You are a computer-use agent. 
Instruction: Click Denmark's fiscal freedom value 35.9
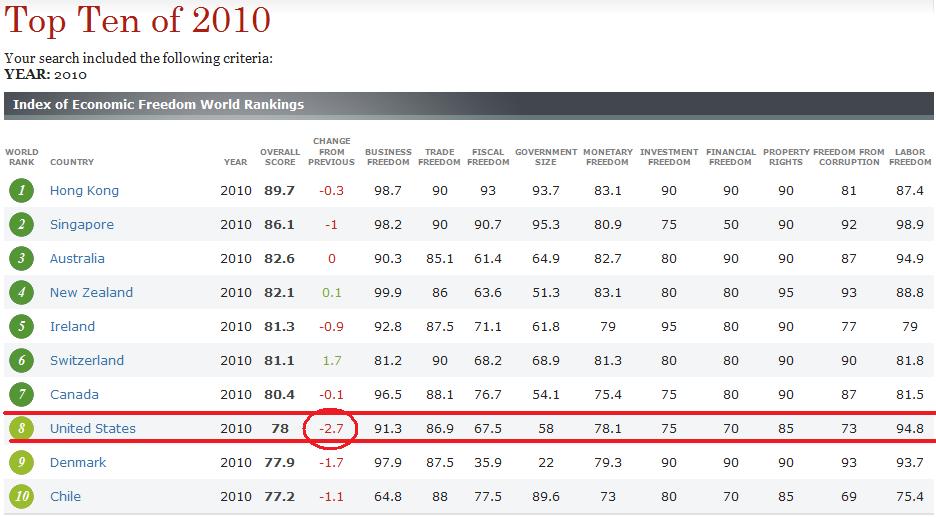(x=488, y=463)
